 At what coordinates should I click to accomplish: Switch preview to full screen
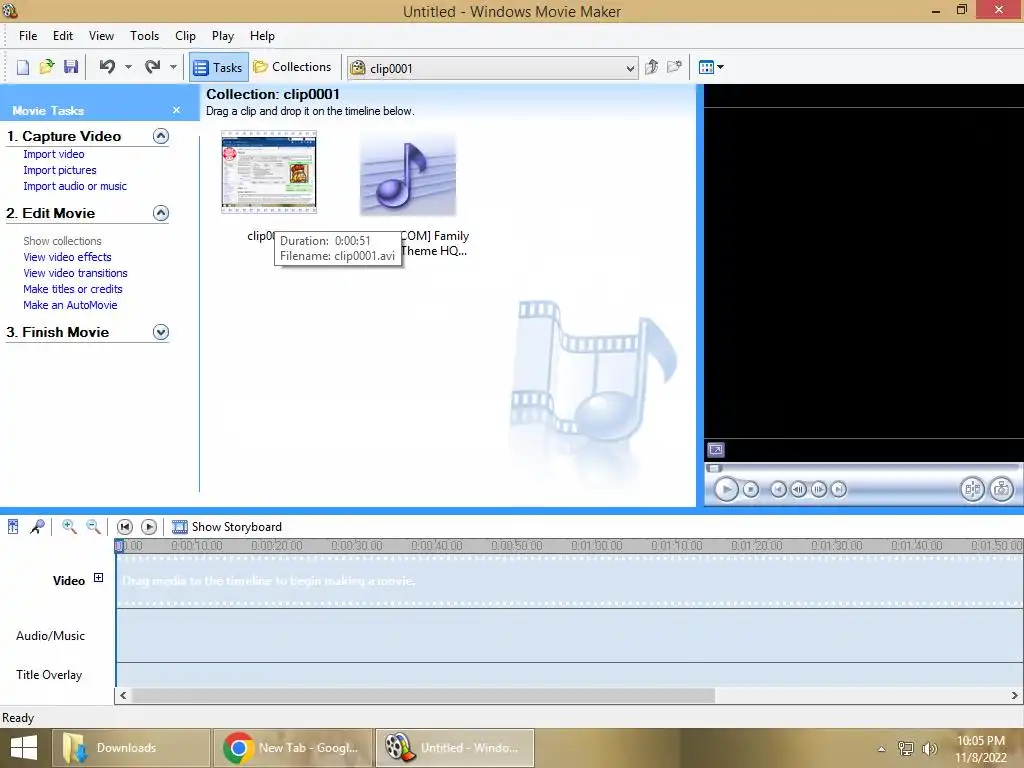click(716, 450)
